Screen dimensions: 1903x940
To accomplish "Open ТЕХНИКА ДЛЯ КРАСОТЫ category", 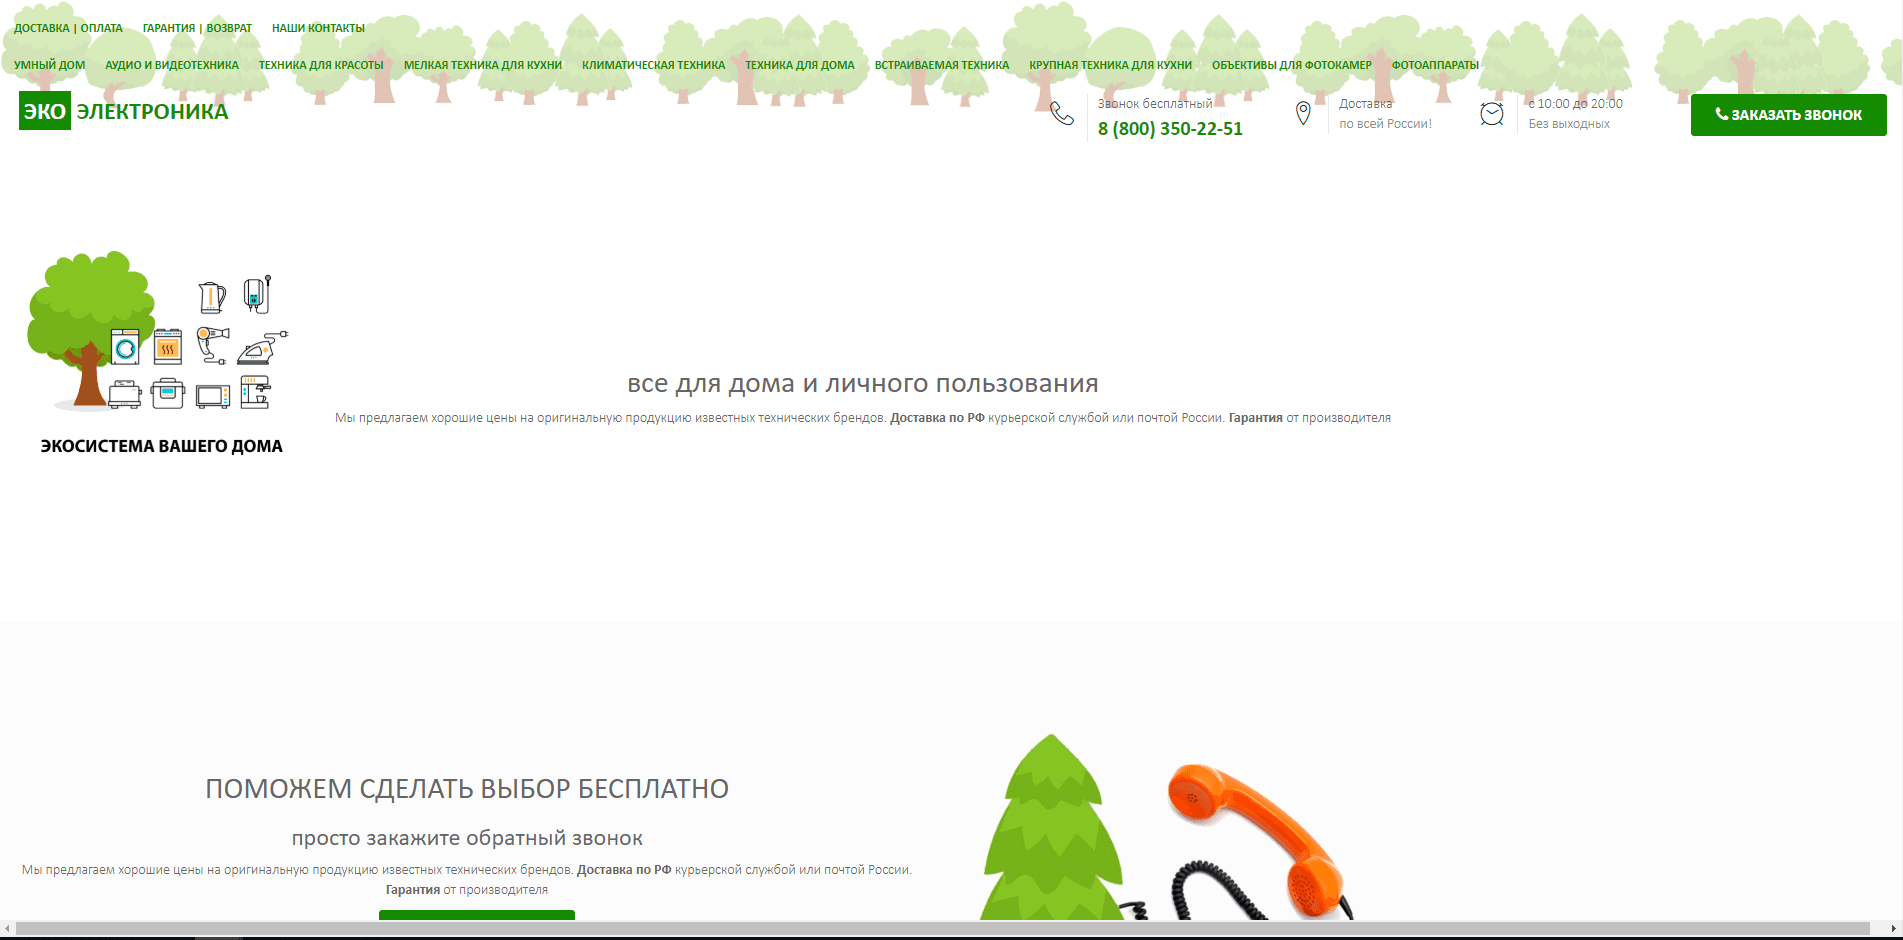I will click(321, 65).
